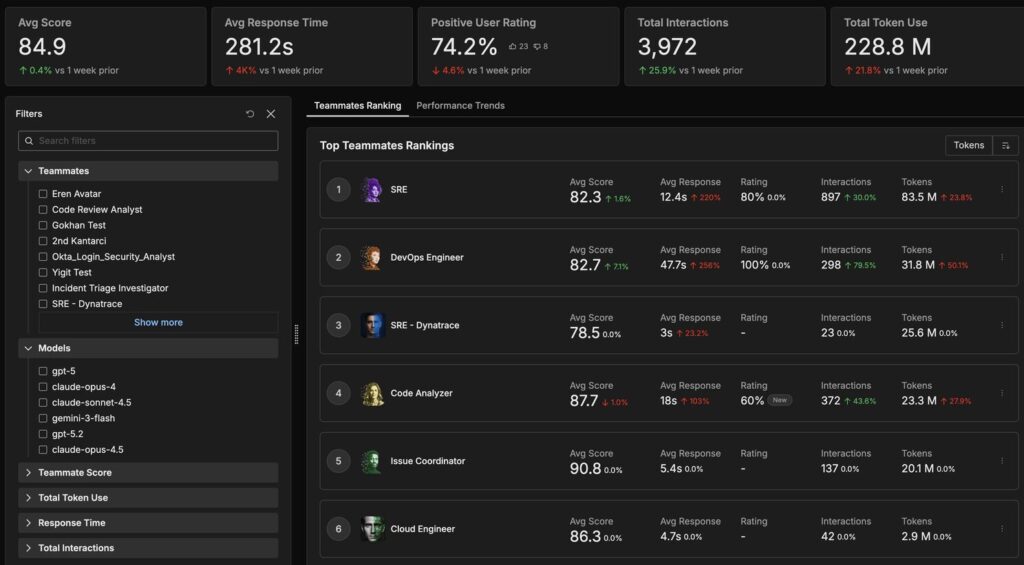Viewport: 1024px width, 565px height.
Task: Open the DevOps Engineer row options menu
Action: pyautogui.click(x=1002, y=257)
